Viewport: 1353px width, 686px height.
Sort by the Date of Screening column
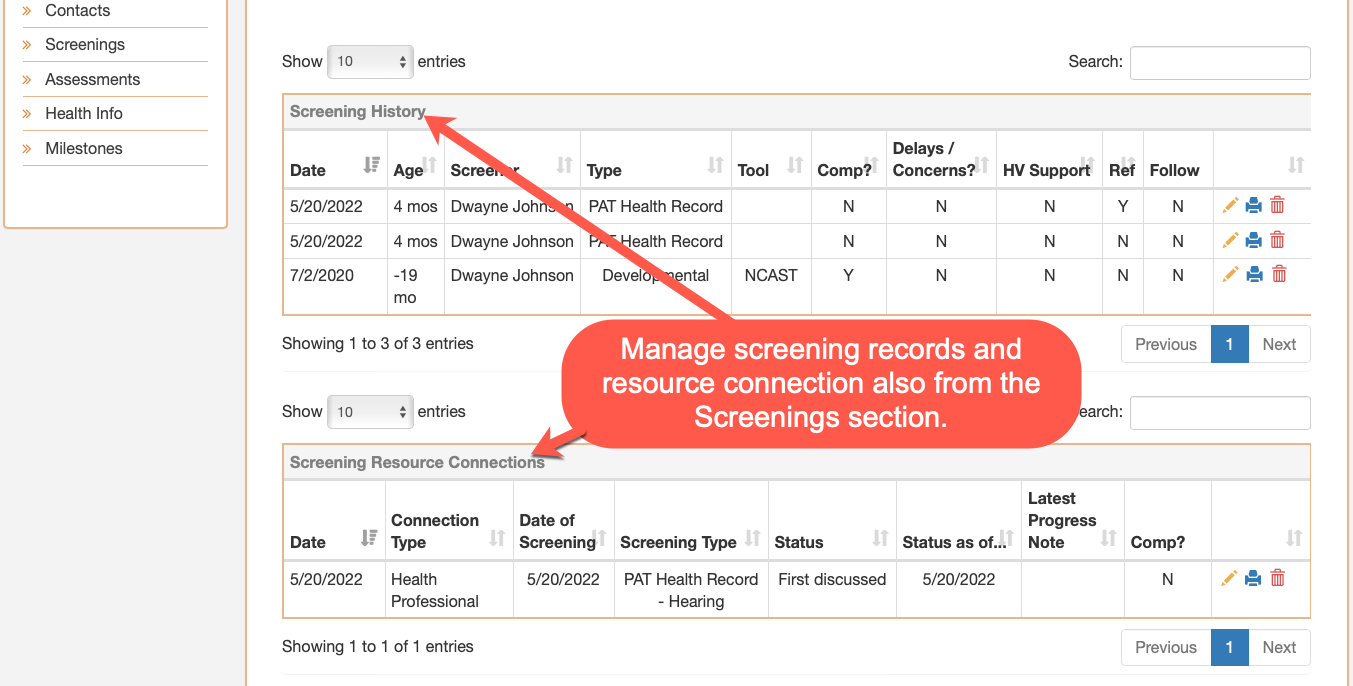[x=564, y=520]
